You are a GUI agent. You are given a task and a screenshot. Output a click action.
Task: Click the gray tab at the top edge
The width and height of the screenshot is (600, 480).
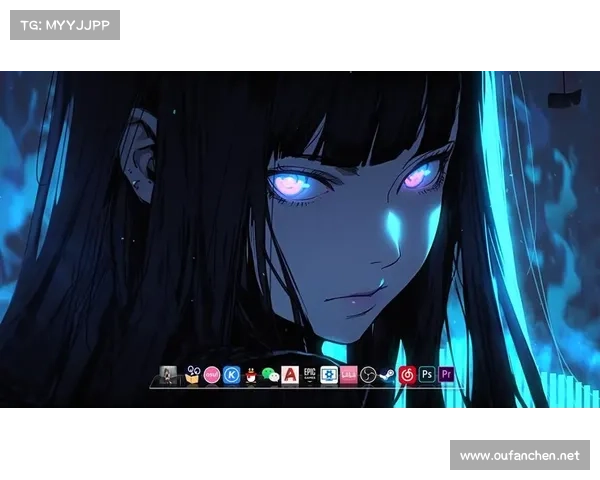pyautogui.click(x=488, y=67)
